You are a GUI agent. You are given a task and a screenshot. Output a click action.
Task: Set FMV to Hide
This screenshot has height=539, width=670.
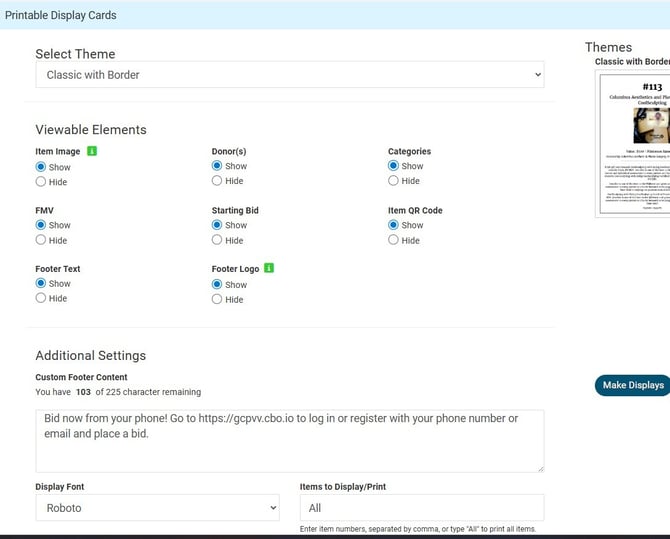[x=41, y=240]
